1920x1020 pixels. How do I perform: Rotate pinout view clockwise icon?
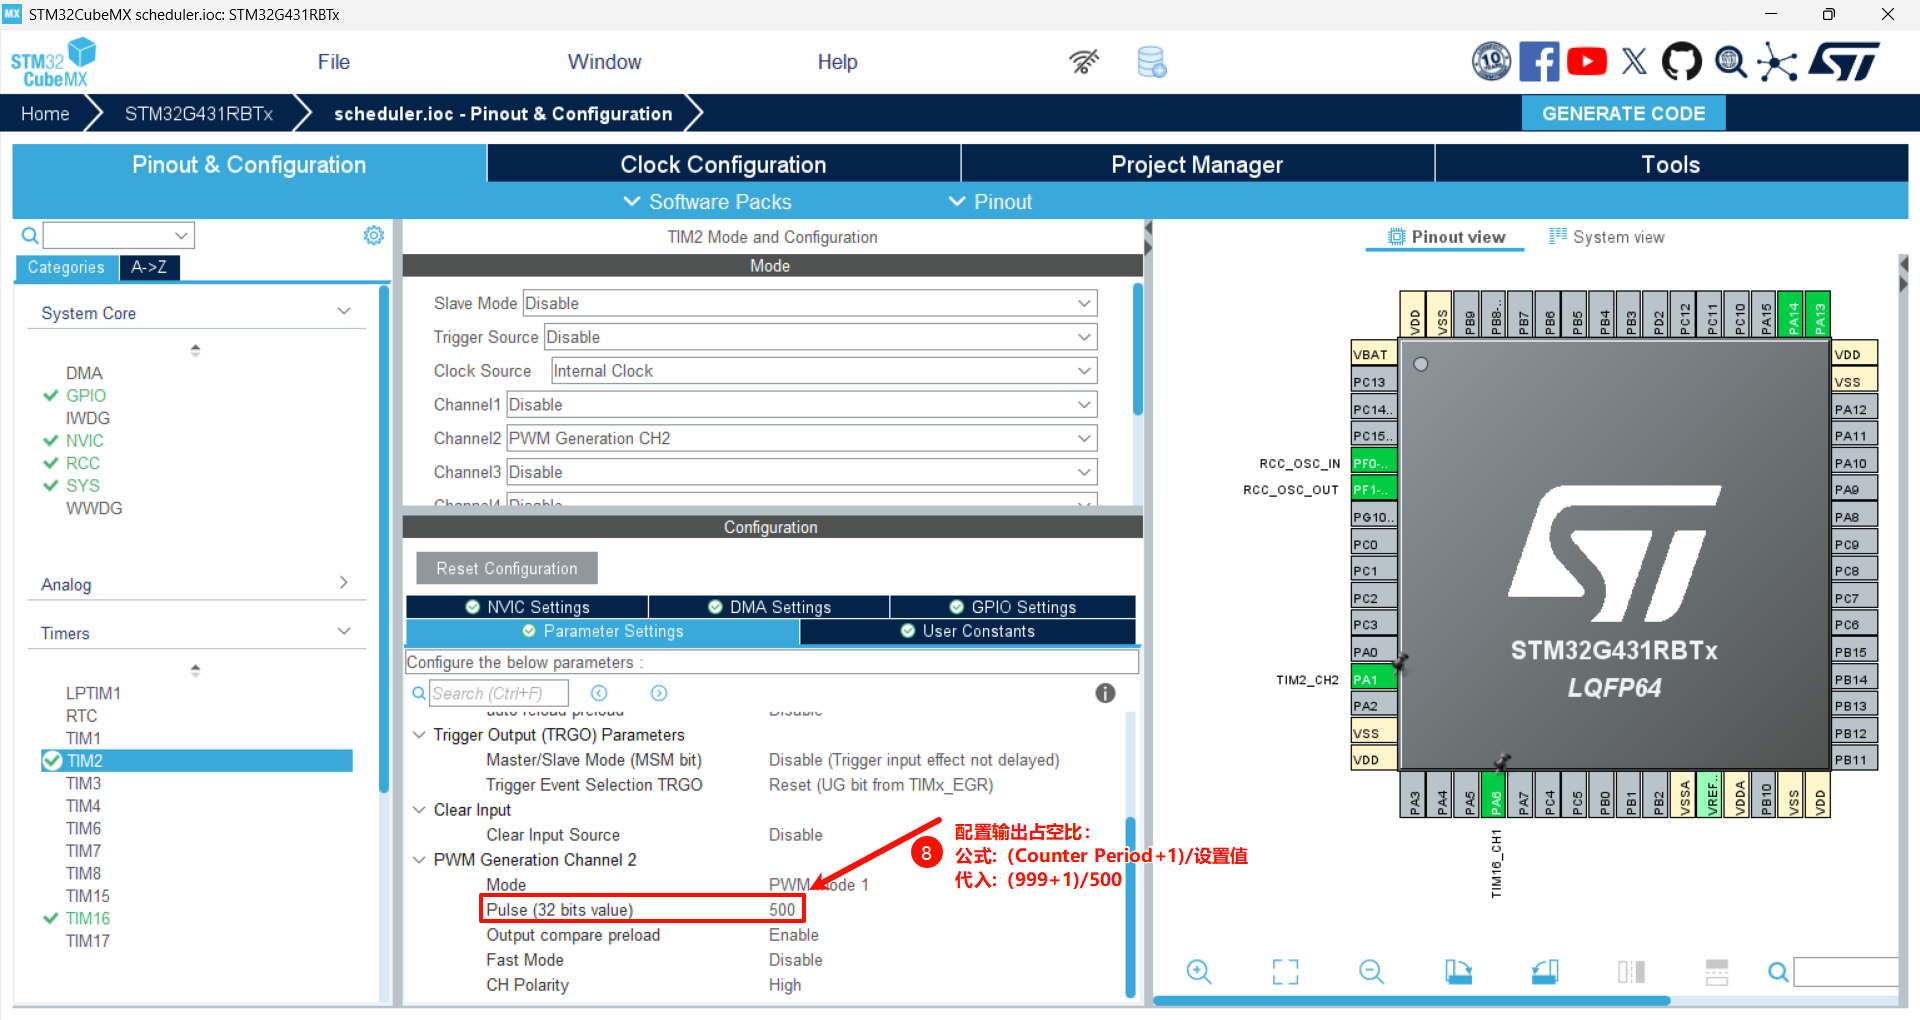tap(1458, 971)
